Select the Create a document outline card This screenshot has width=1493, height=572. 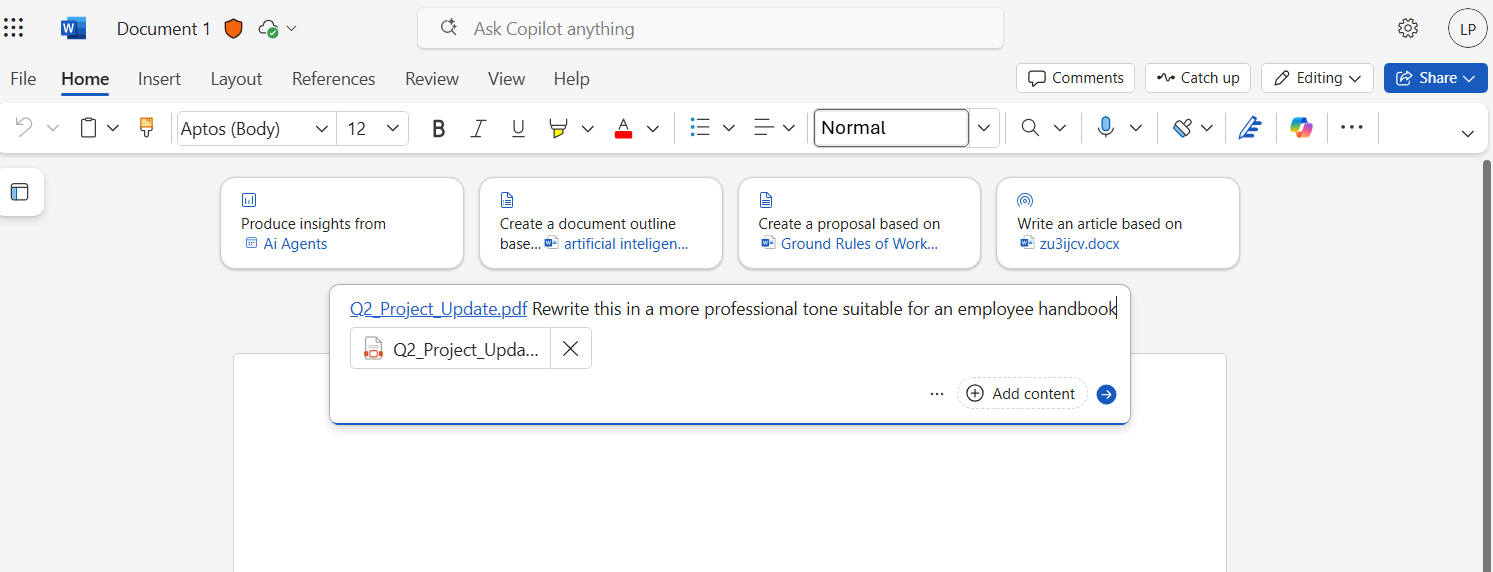tap(601, 223)
